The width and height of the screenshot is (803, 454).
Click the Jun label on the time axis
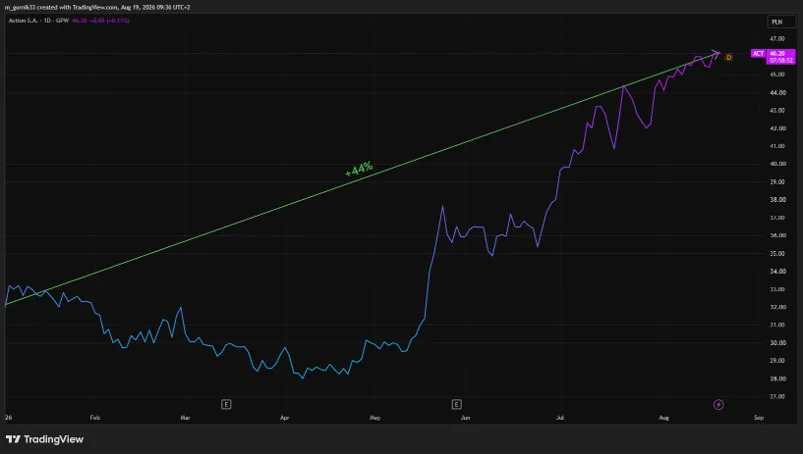pyautogui.click(x=465, y=418)
